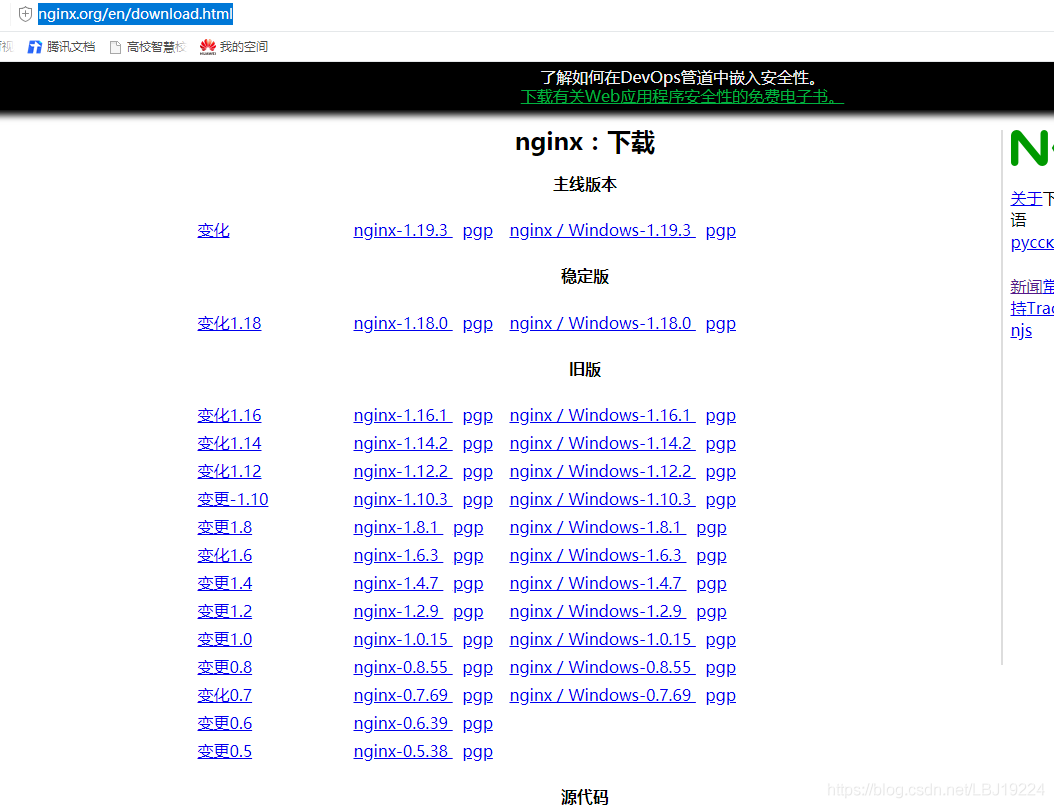Download nginx-1.18.0 stable source

(403, 323)
